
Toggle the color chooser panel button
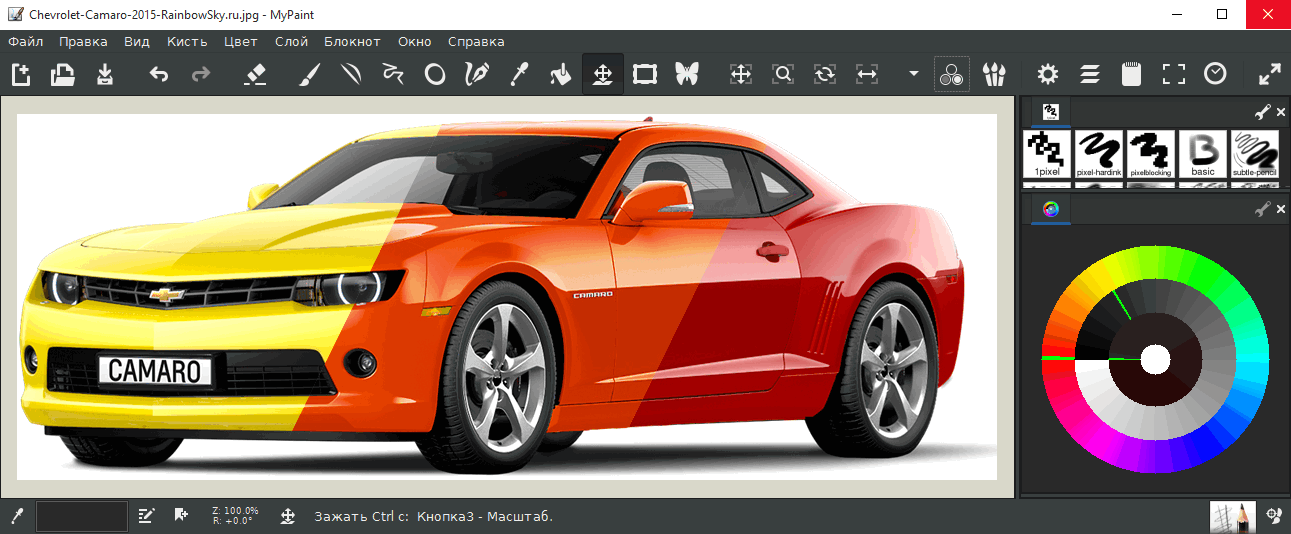[952, 74]
